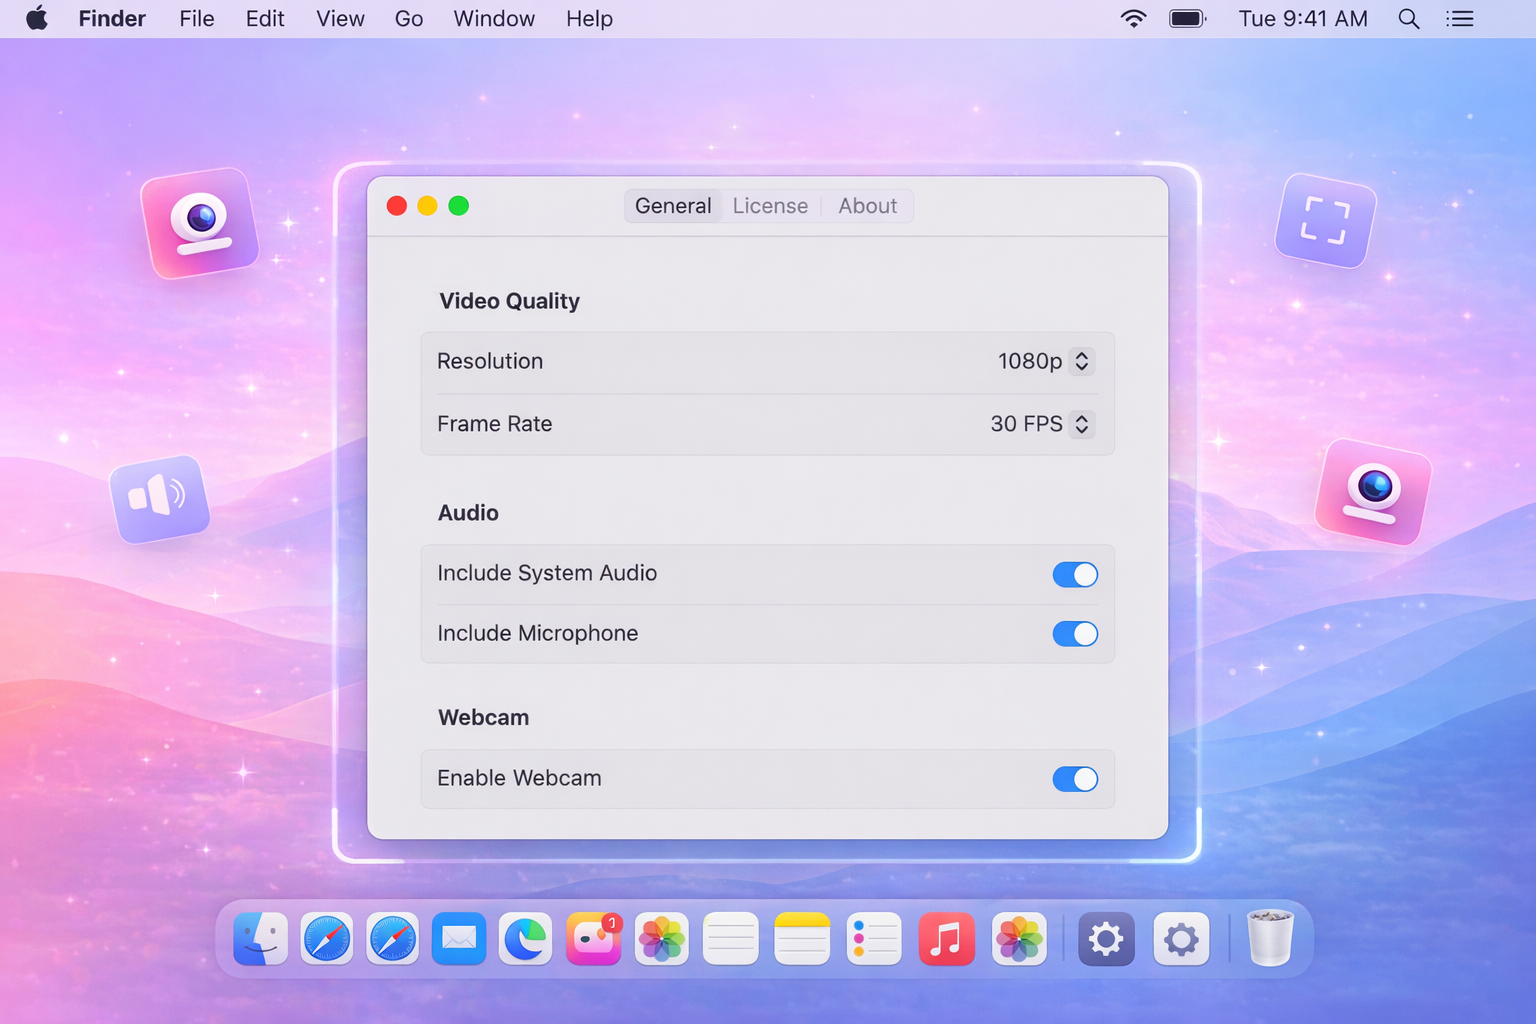Open the About tab
This screenshot has height=1024, width=1536.
[867, 206]
